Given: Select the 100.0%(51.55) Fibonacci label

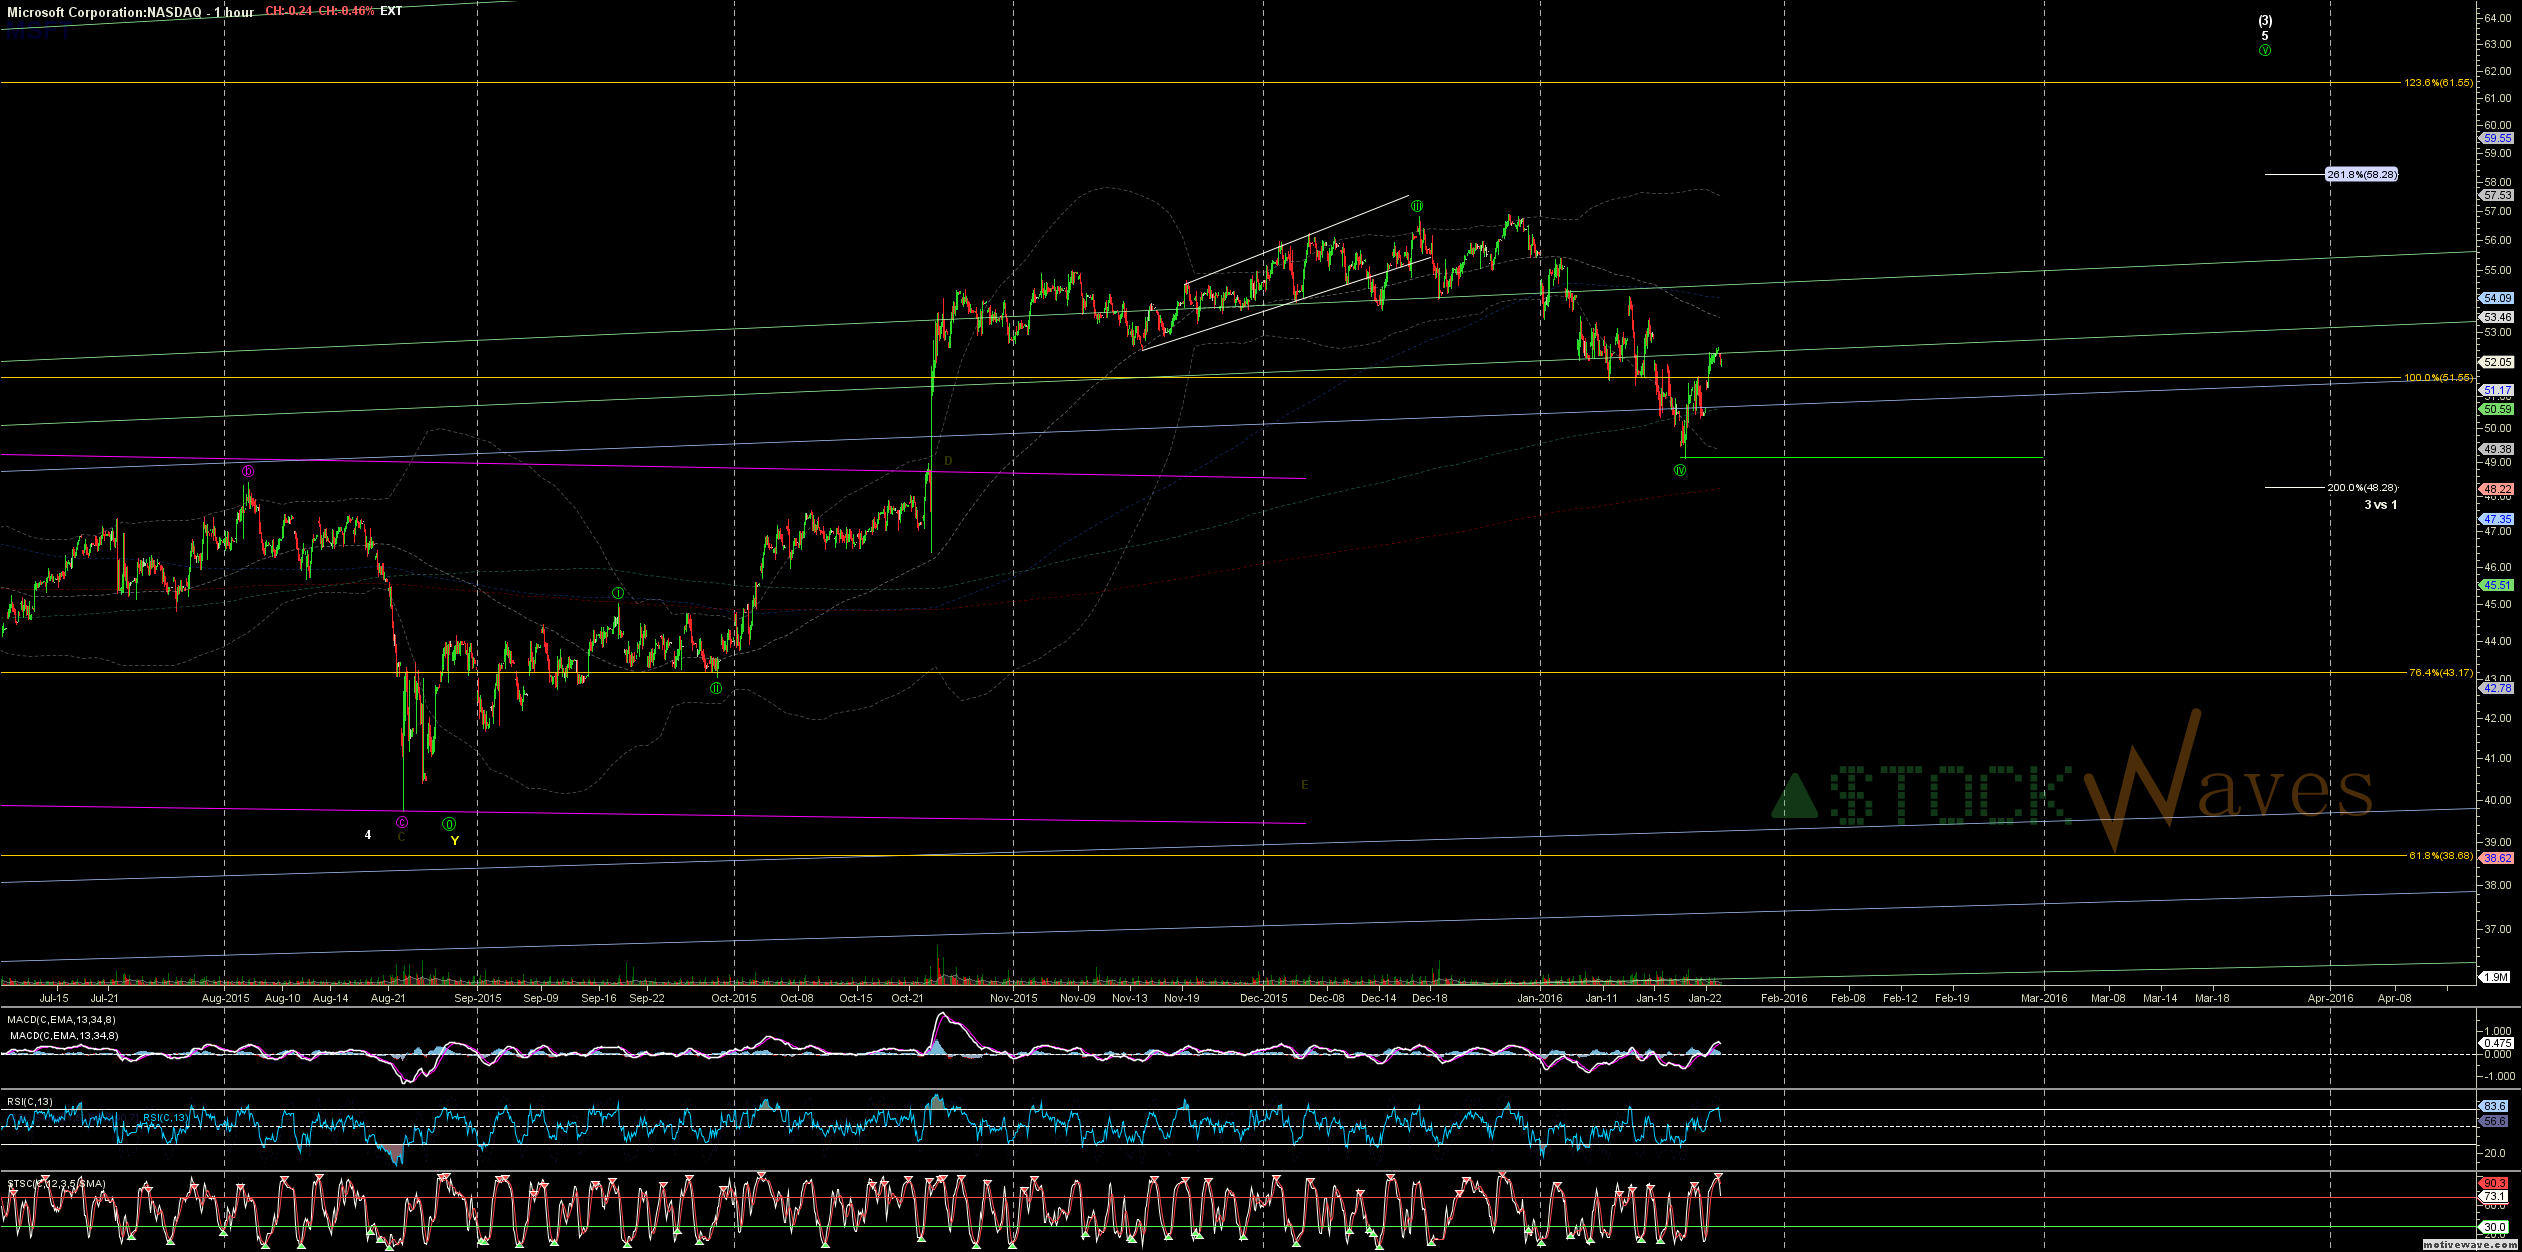Looking at the screenshot, I should (x=2438, y=377).
